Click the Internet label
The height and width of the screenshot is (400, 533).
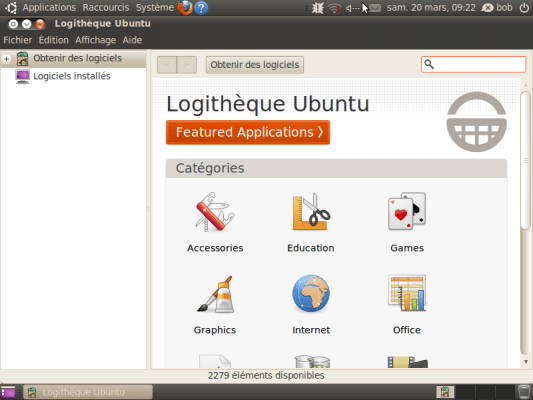tap(311, 330)
